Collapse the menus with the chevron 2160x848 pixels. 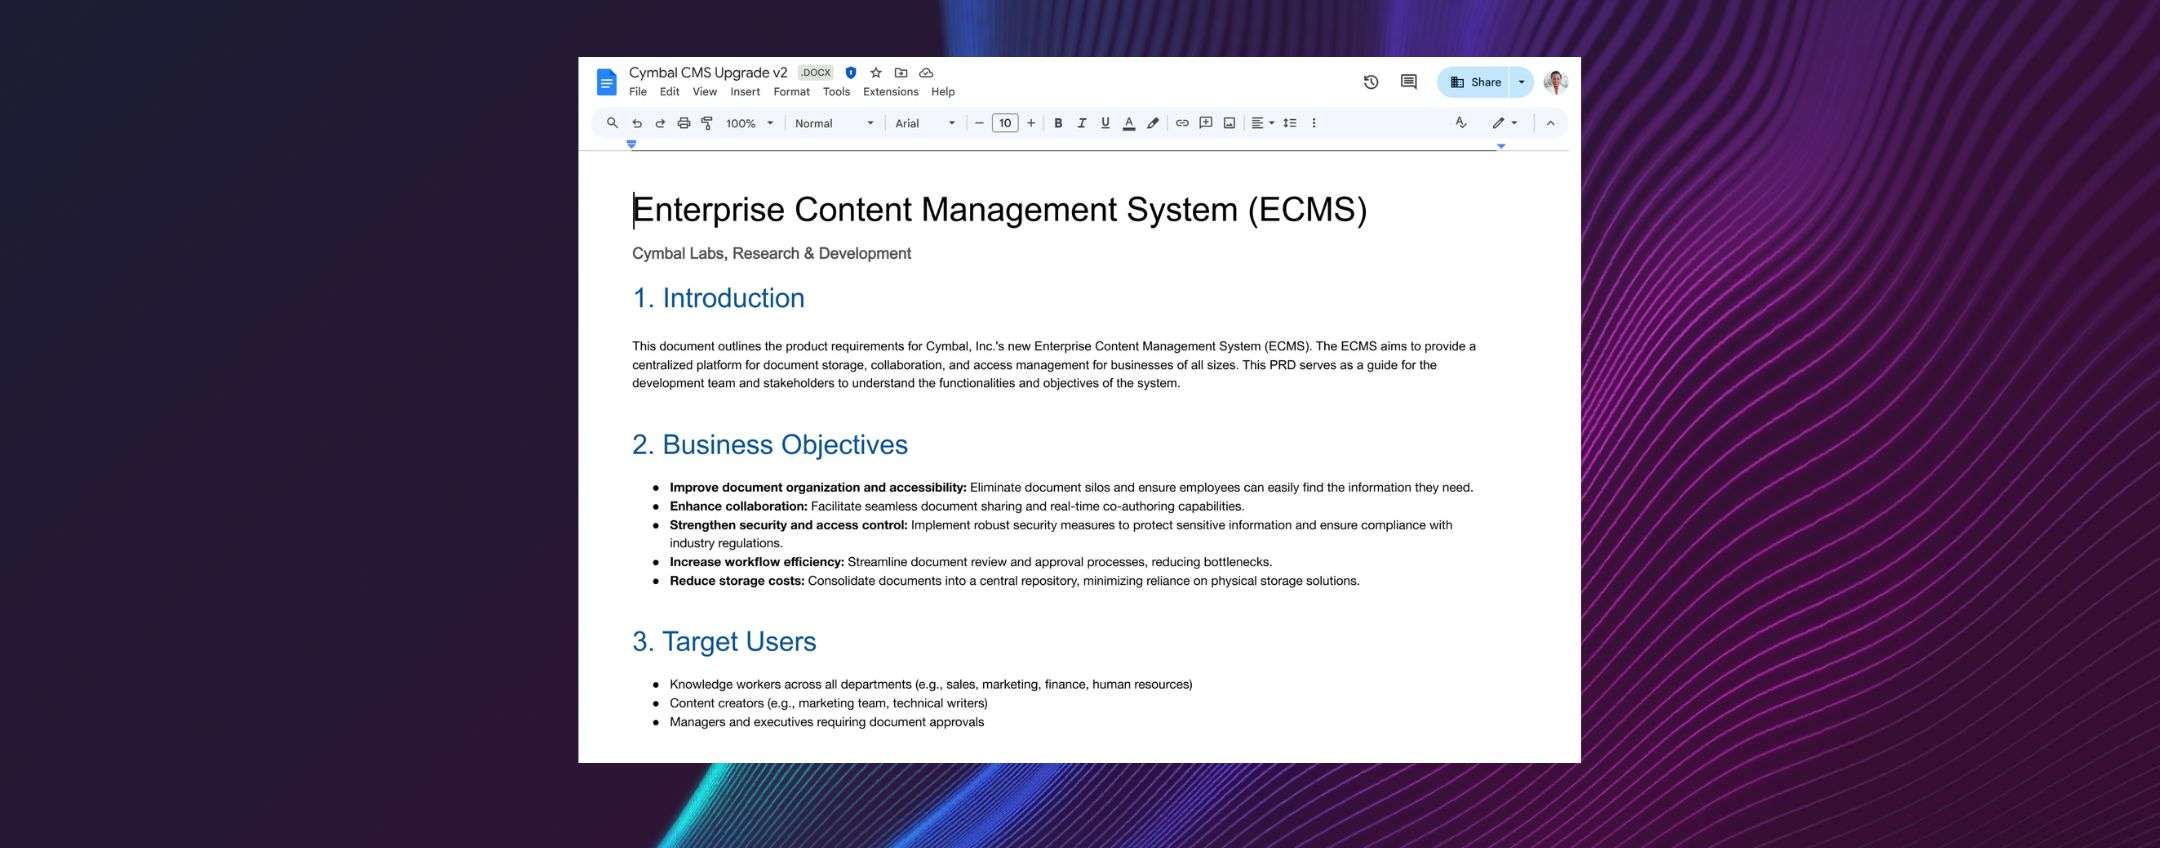(x=1550, y=123)
